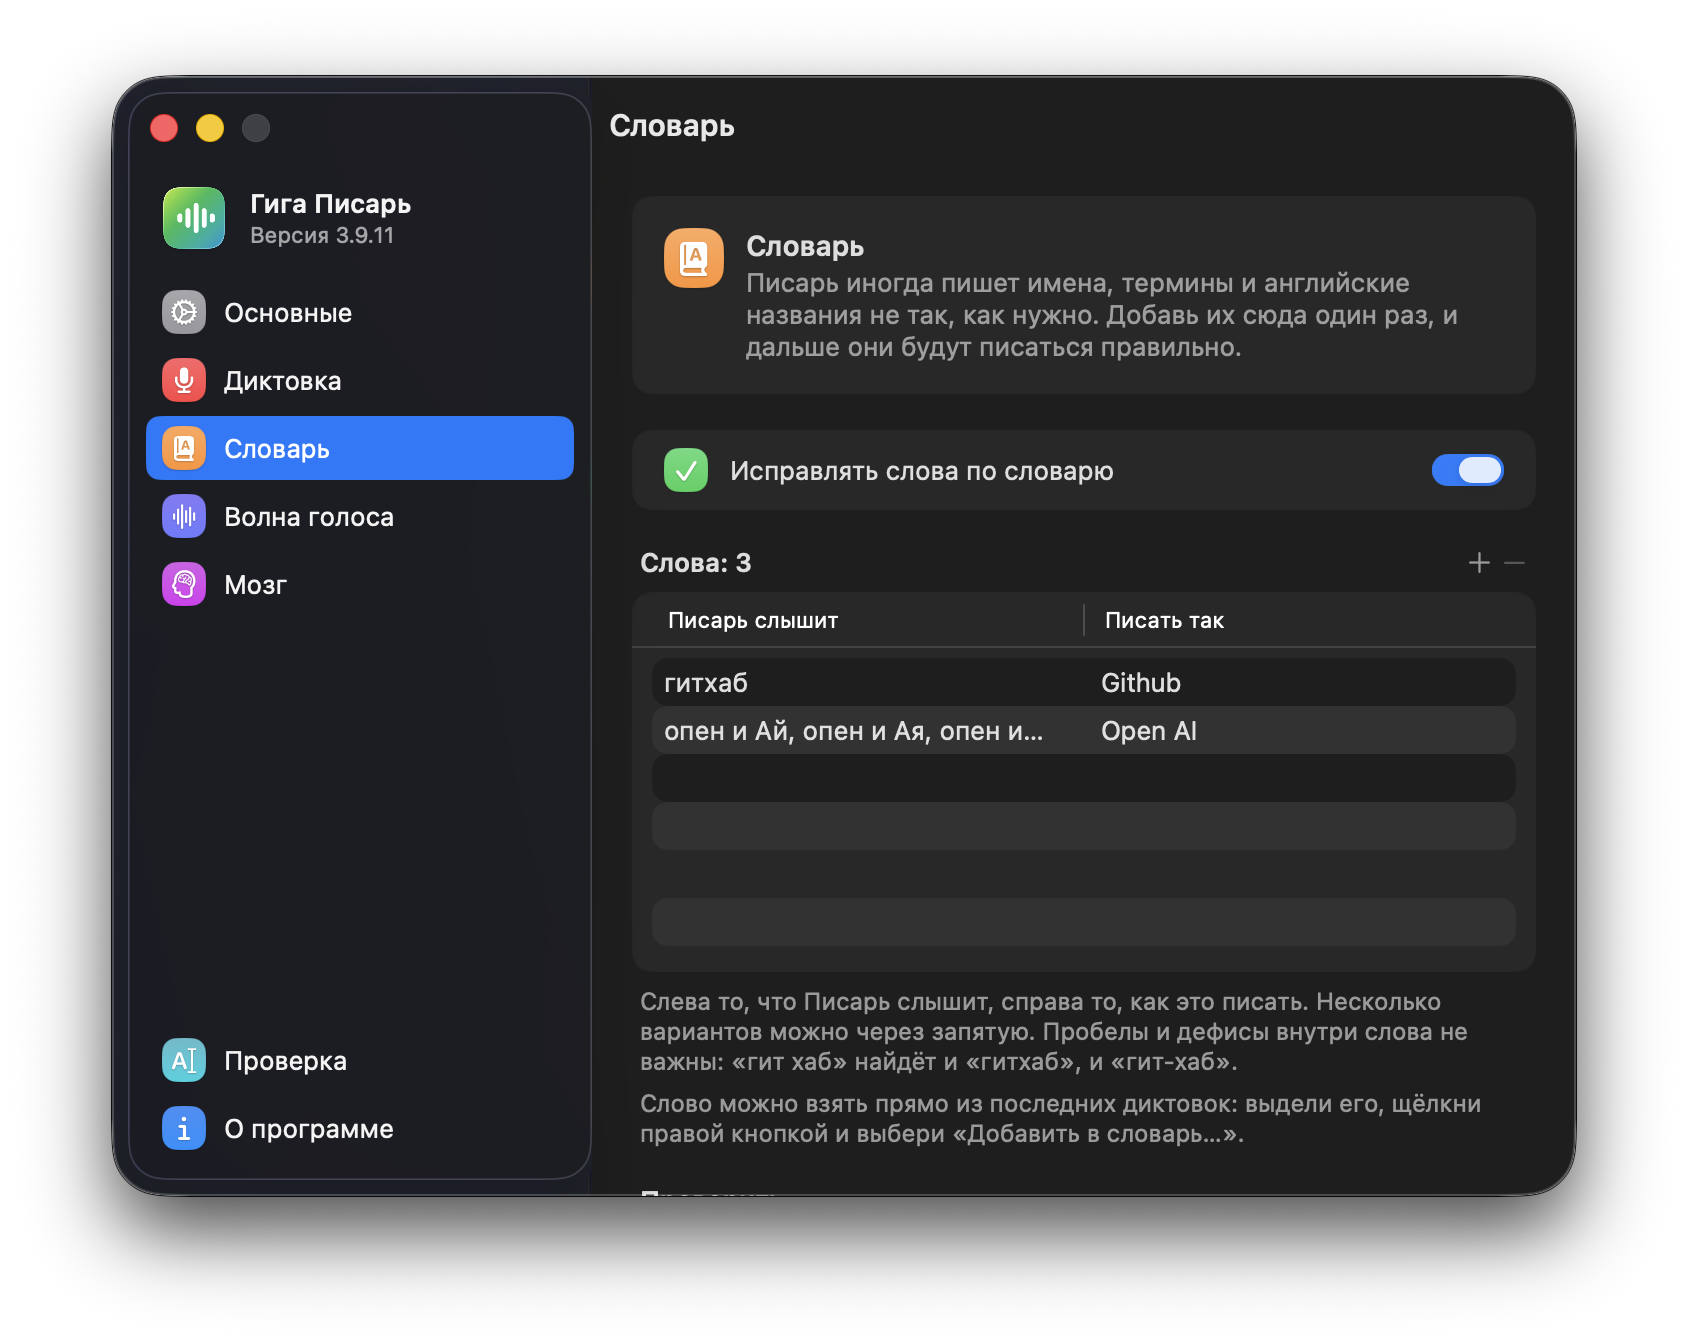Click the empty table row below Open AI
The width and height of the screenshot is (1688, 1344).
pyautogui.click(x=1084, y=778)
